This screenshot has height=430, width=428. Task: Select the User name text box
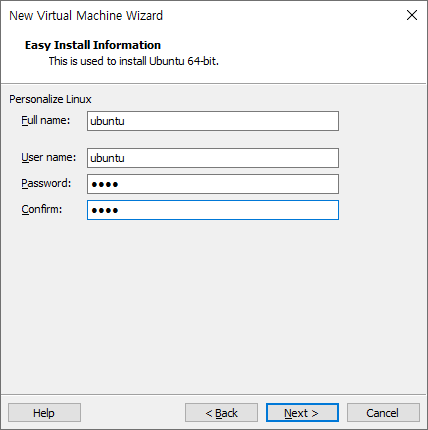pos(213,158)
